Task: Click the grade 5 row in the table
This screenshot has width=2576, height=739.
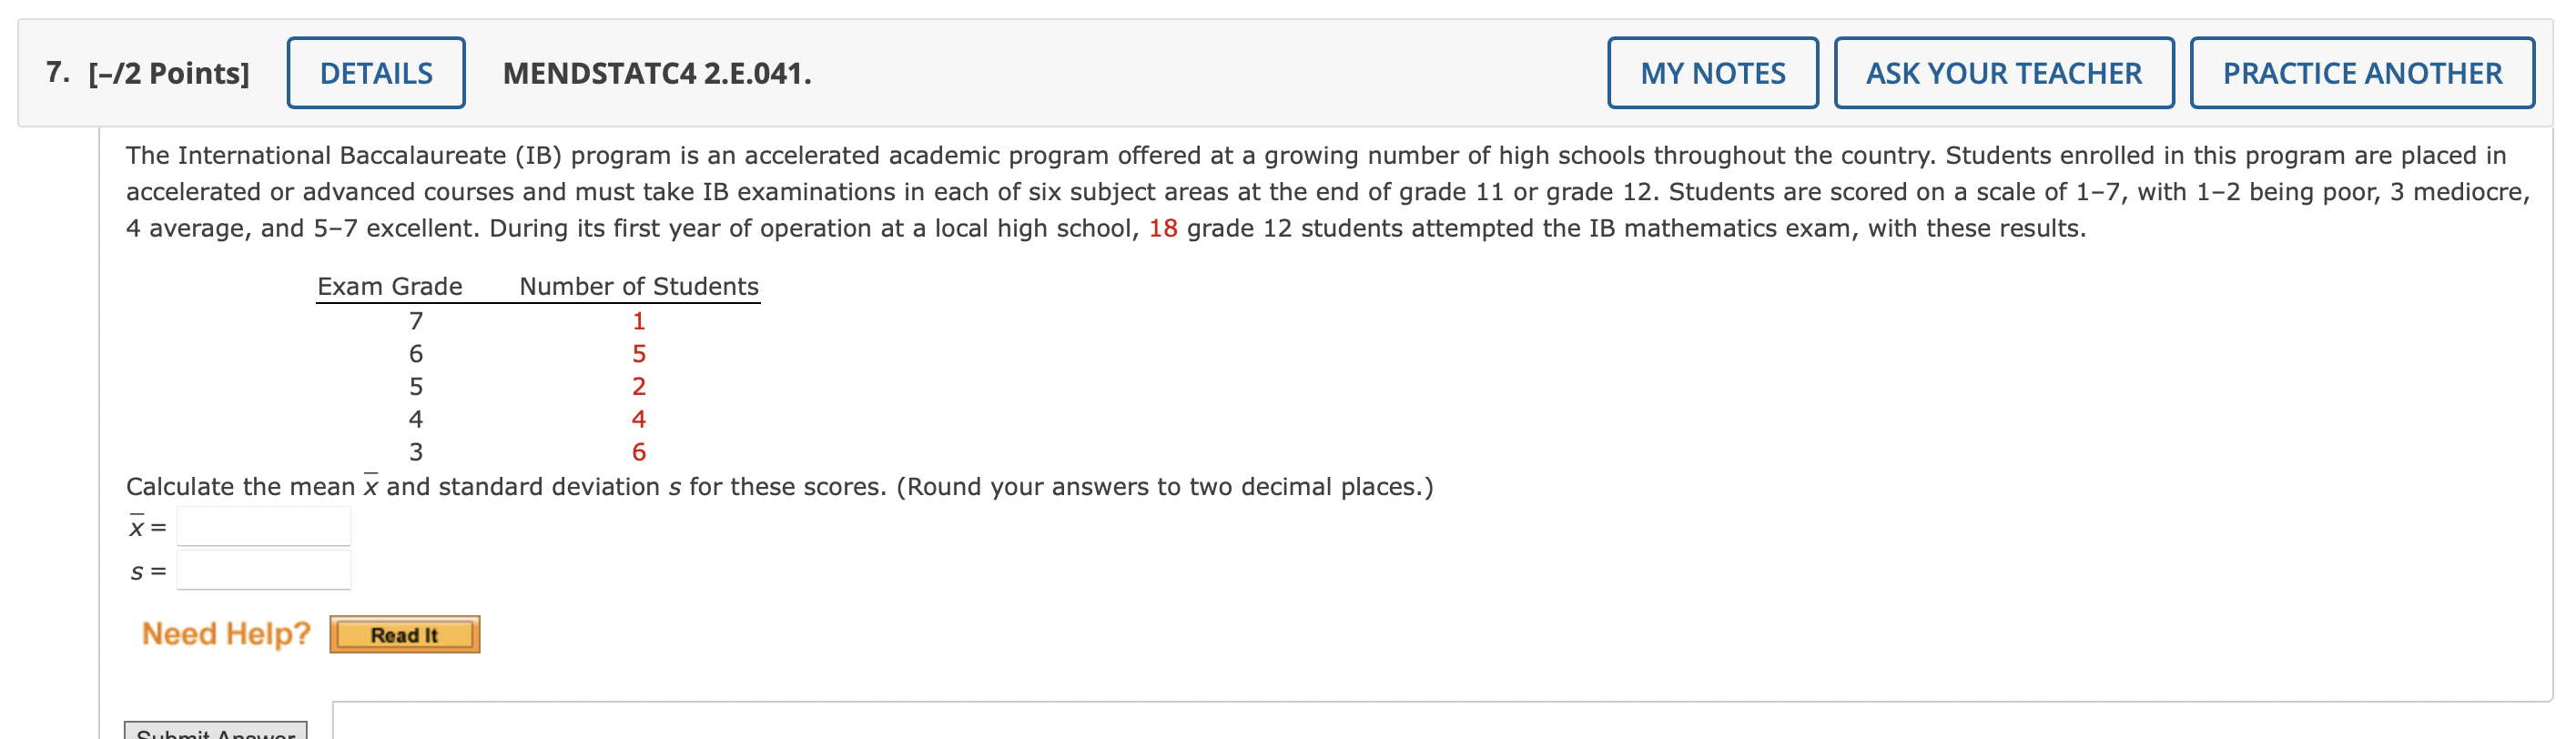Action: click(x=415, y=386)
